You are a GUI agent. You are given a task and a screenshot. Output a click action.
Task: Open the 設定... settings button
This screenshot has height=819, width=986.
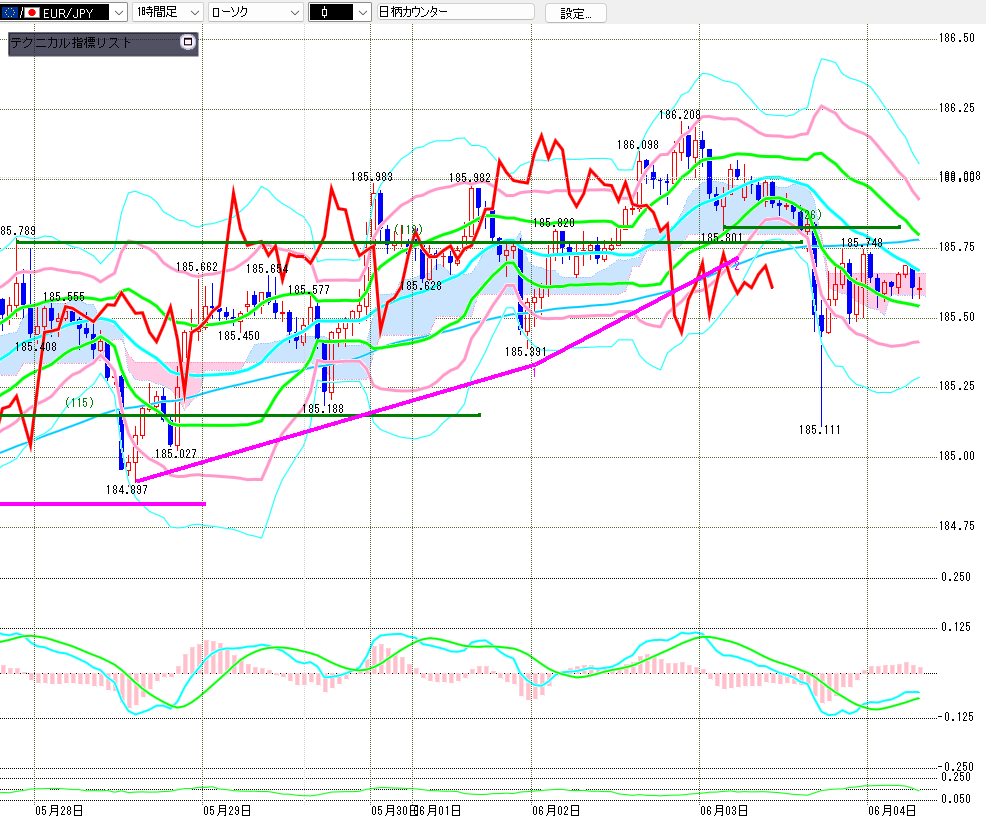pos(575,13)
